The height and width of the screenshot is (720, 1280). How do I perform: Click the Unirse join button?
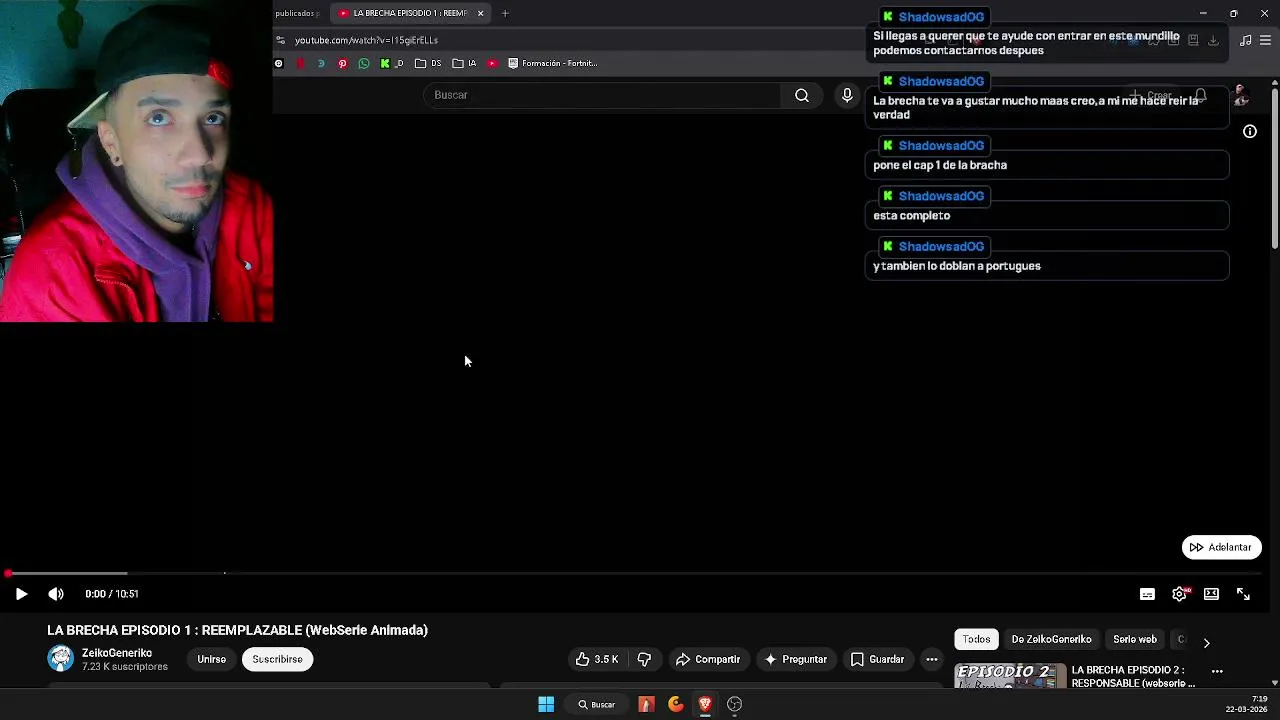click(x=211, y=659)
